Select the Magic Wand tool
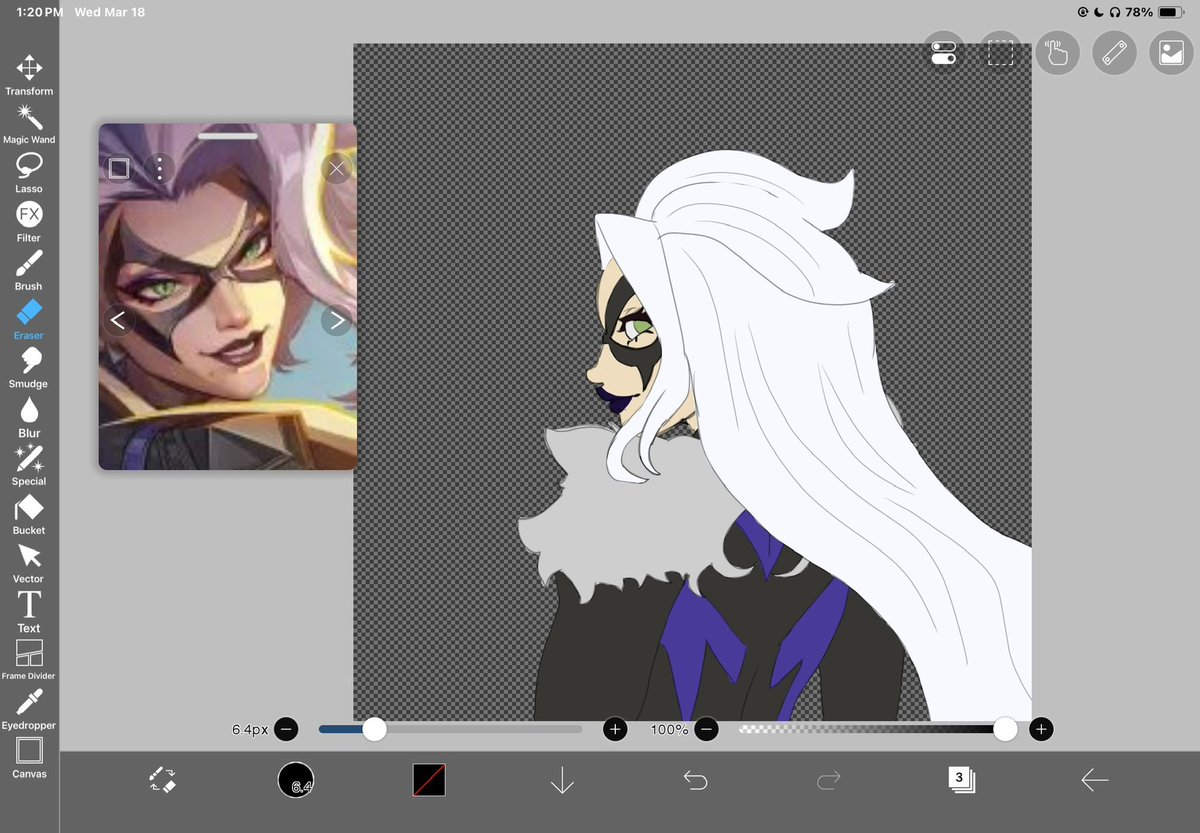This screenshot has height=833, width=1200. 29,125
